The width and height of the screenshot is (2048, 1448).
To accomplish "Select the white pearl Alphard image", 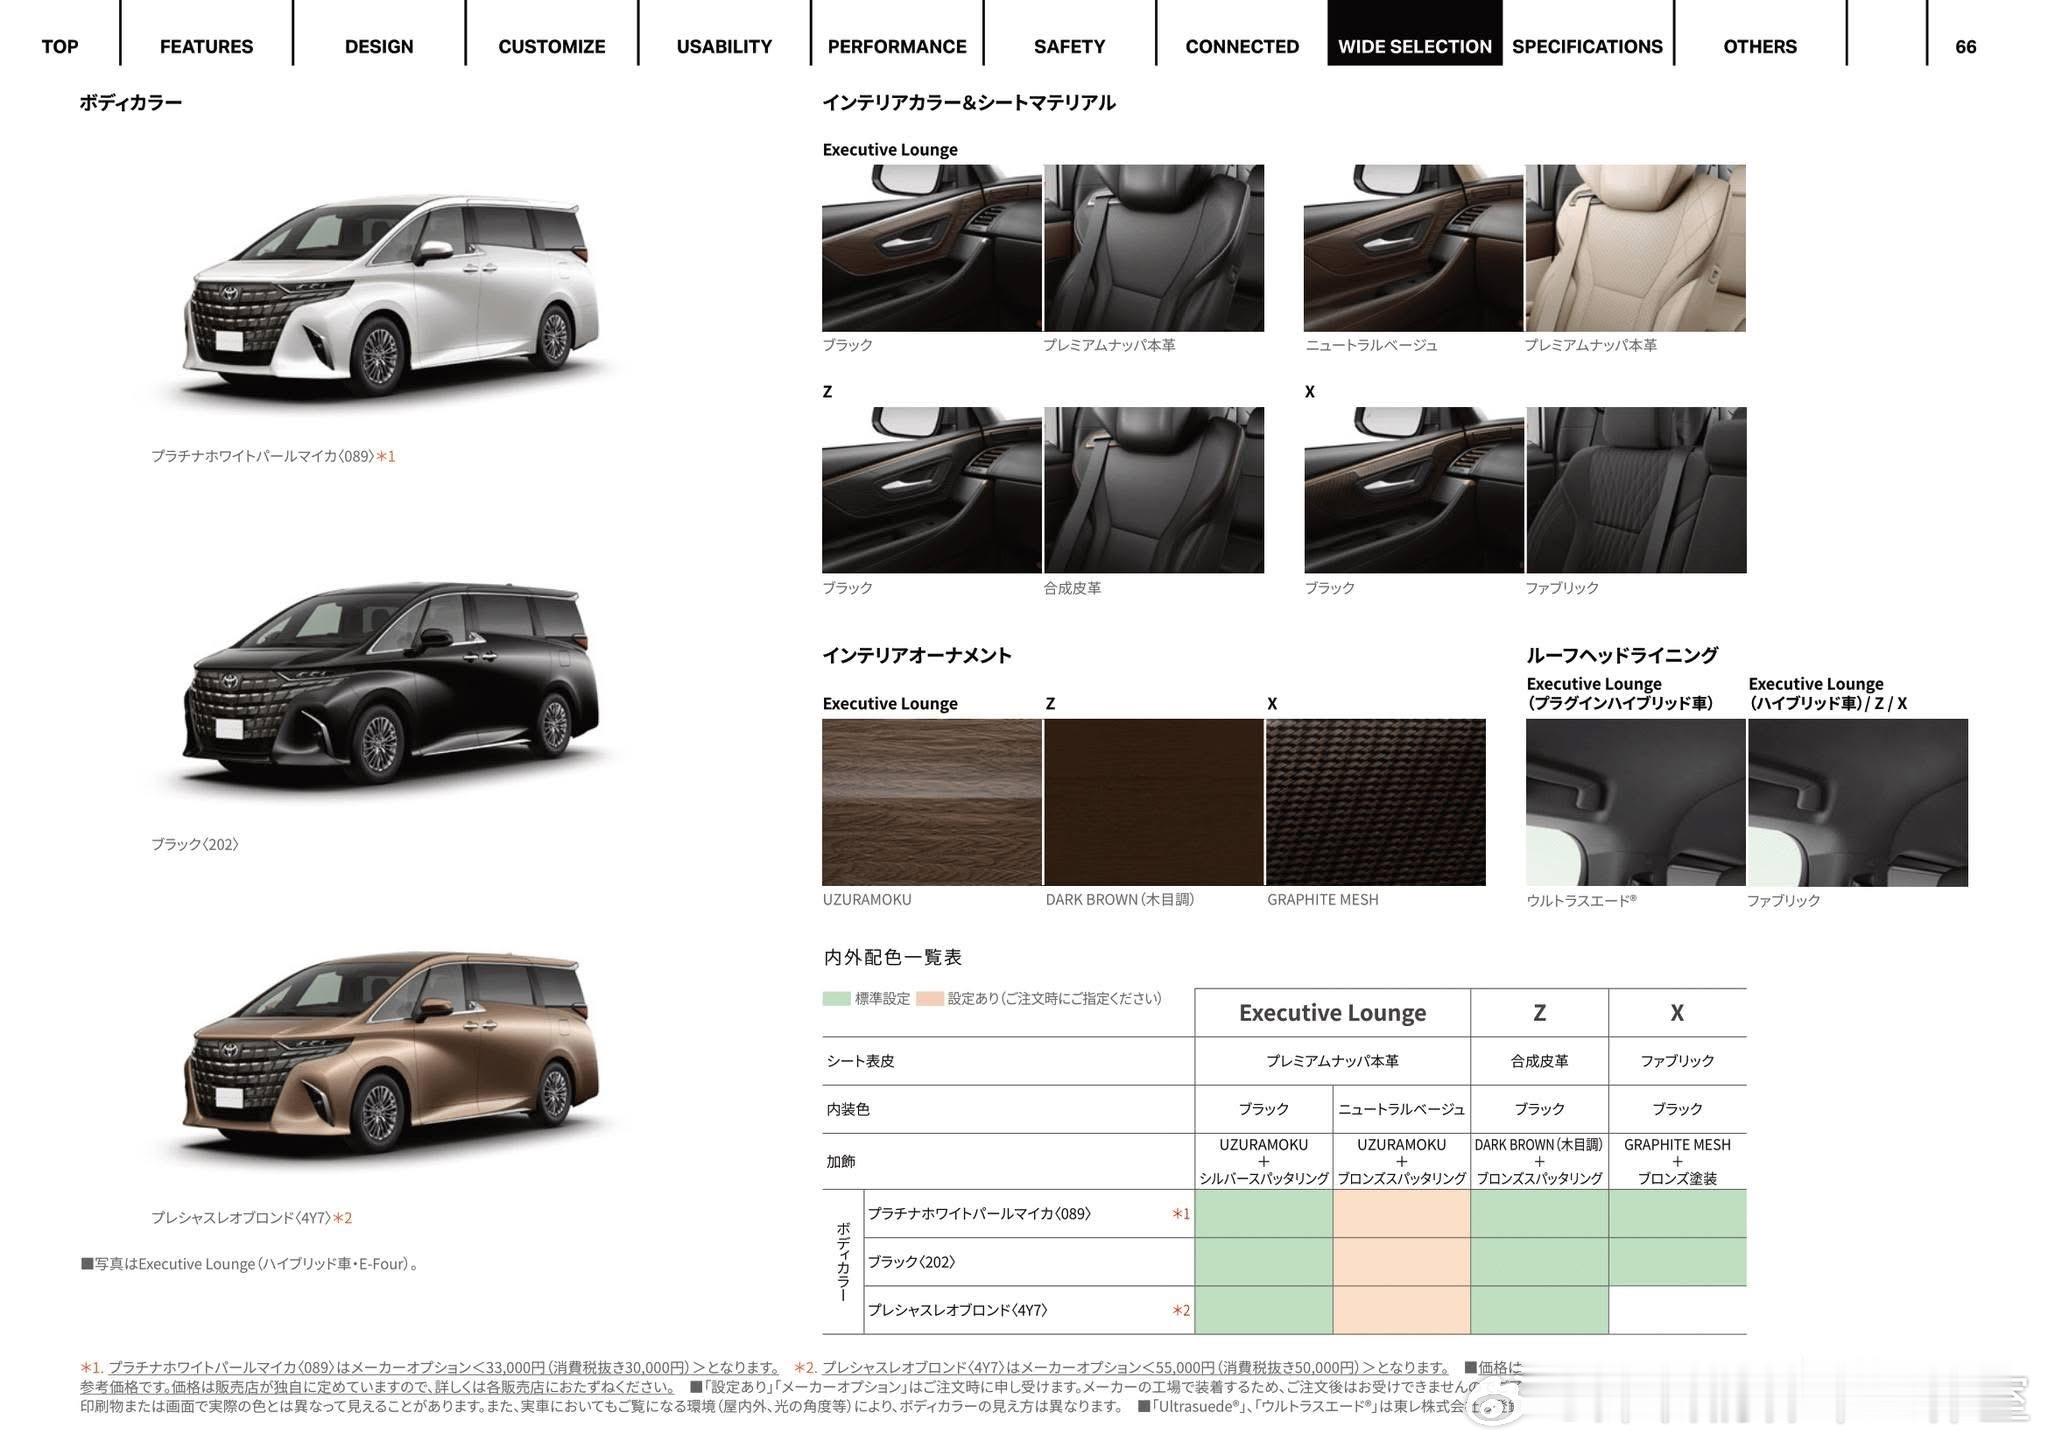I will click(392, 295).
